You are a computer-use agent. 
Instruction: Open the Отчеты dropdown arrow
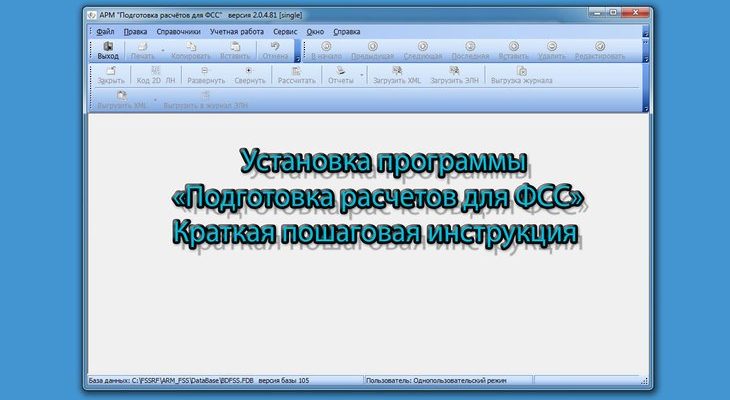coord(362,75)
